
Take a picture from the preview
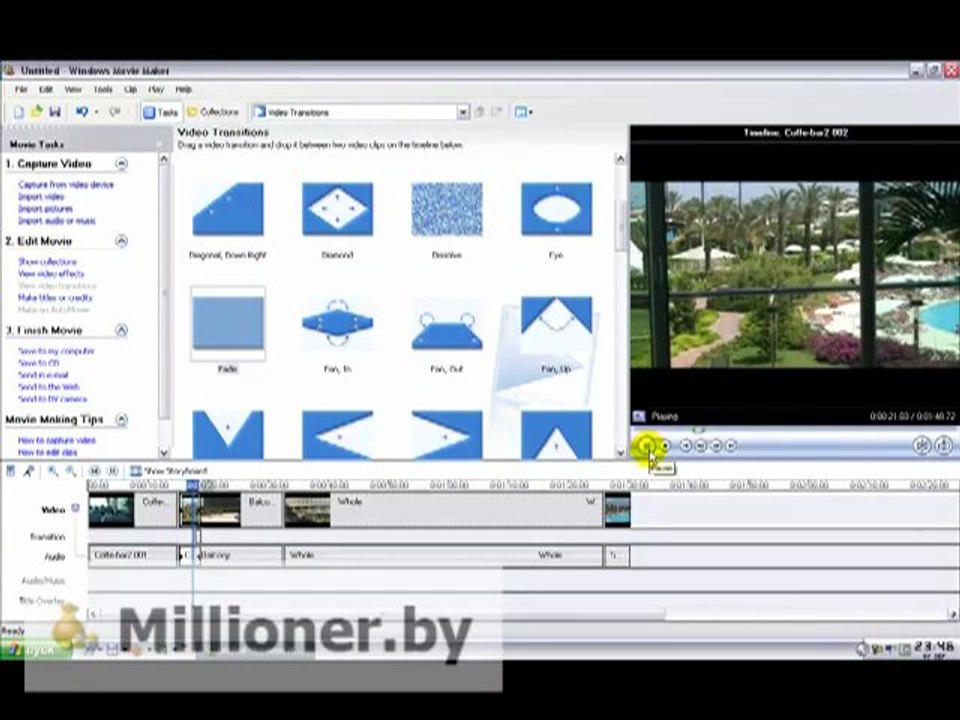[943, 445]
